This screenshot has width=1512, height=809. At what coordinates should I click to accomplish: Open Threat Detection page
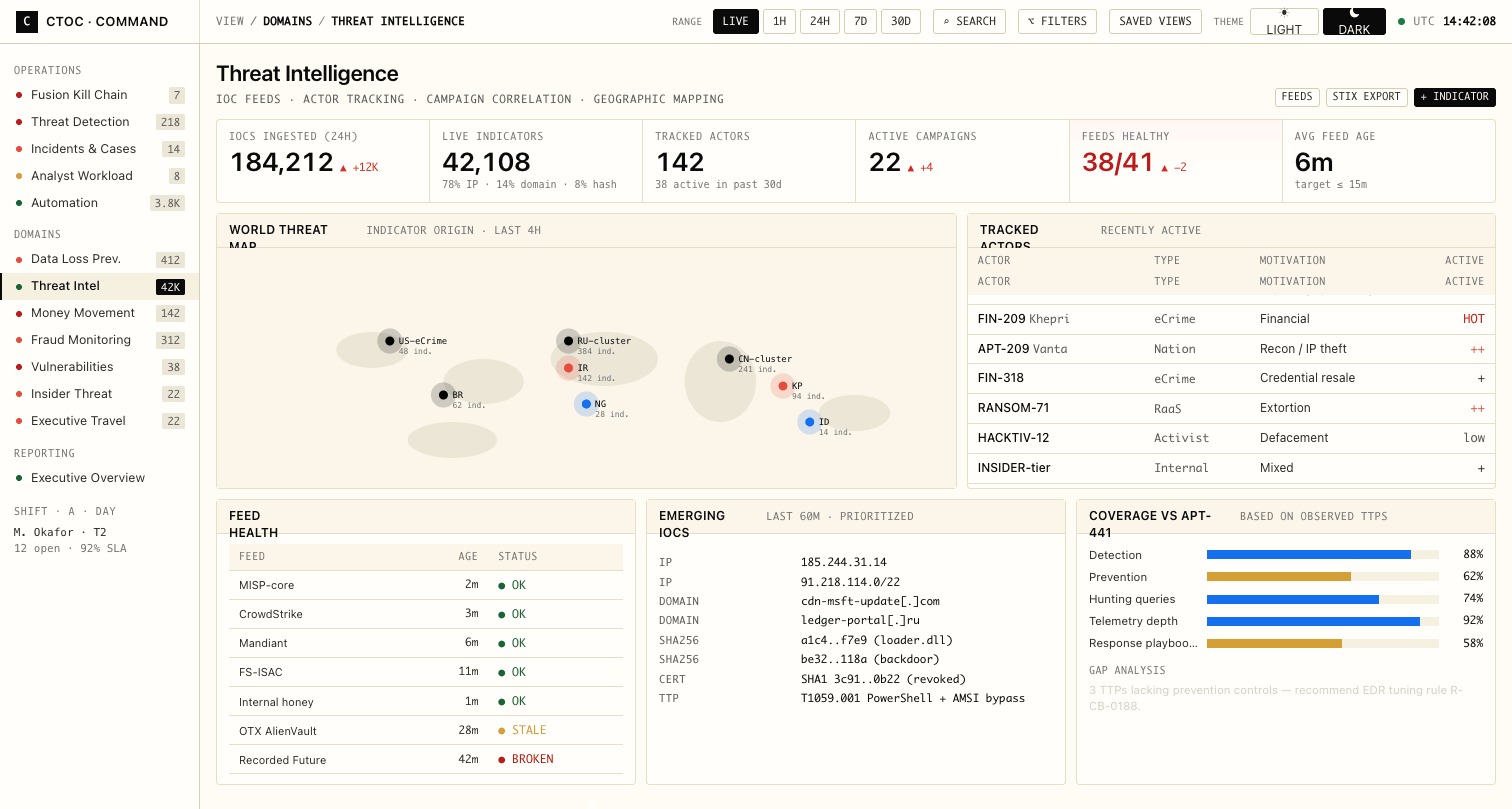click(100, 122)
